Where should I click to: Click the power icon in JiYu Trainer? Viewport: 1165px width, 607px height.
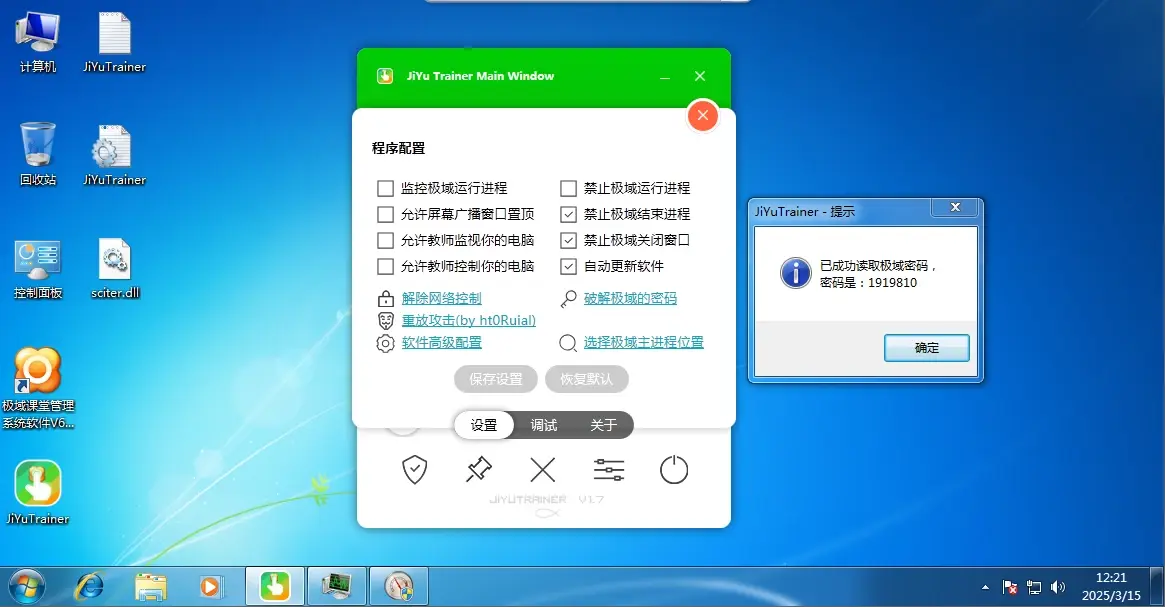(674, 470)
